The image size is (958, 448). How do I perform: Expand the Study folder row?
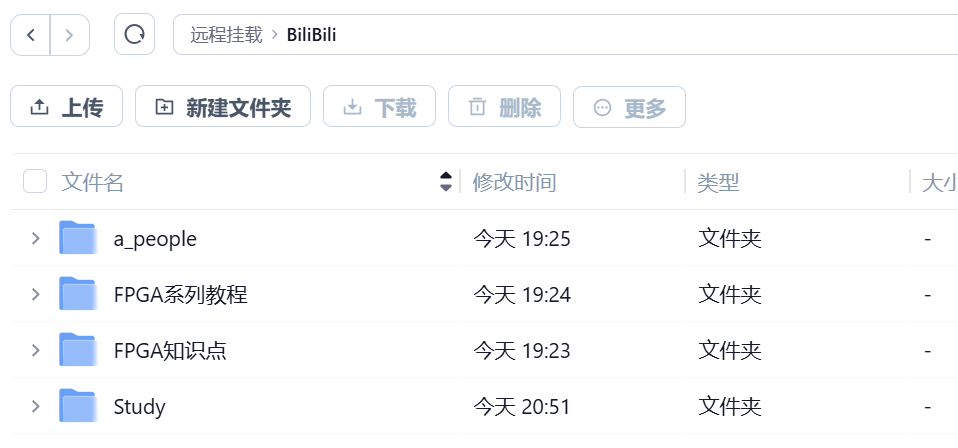pyautogui.click(x=35, y=406)
